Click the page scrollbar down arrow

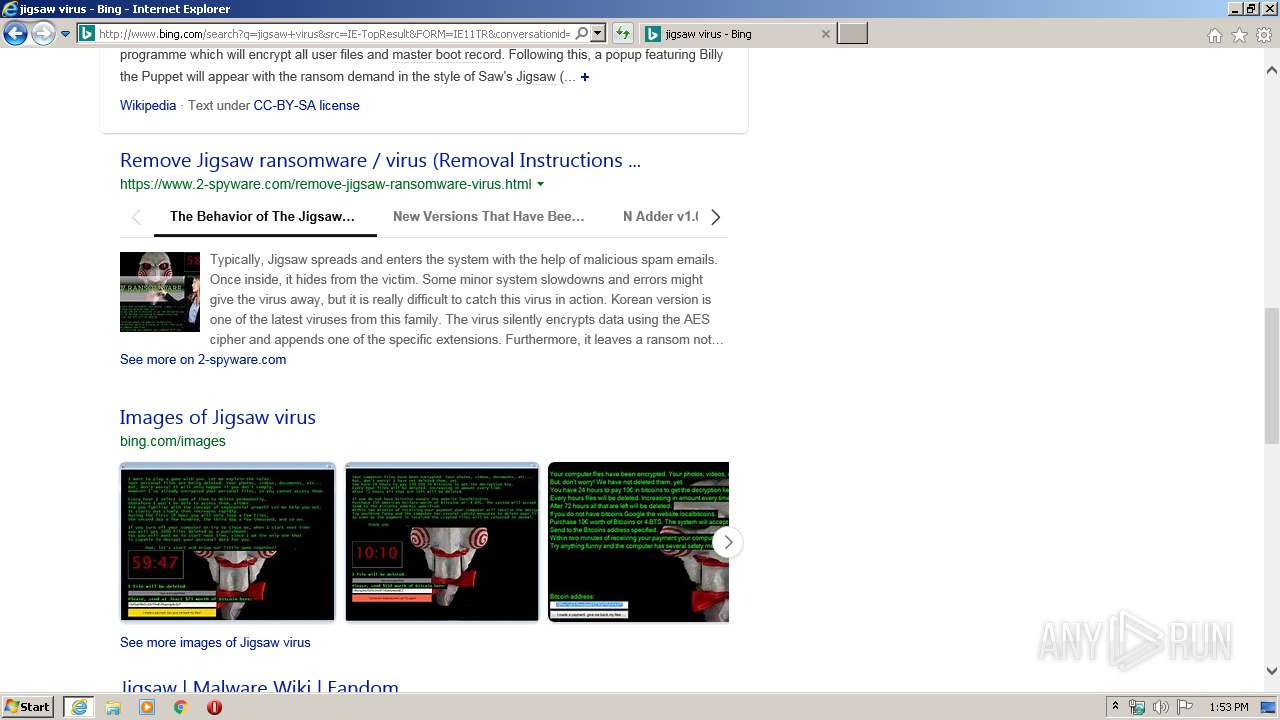[x=1272, y=671]
